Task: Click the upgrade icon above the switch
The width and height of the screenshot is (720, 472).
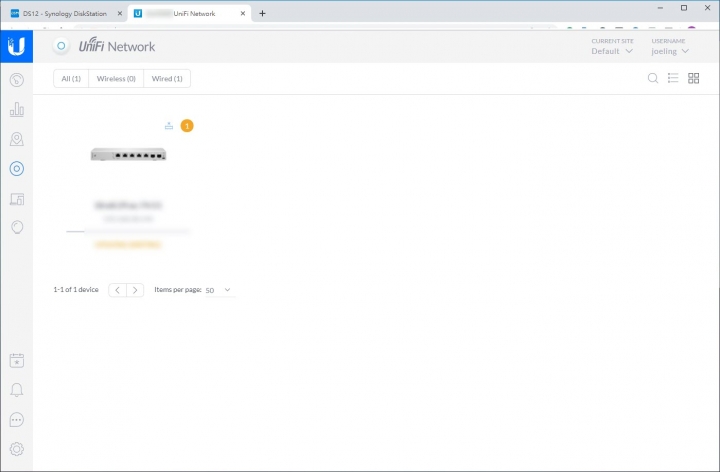Action: [x=169, y=125]
